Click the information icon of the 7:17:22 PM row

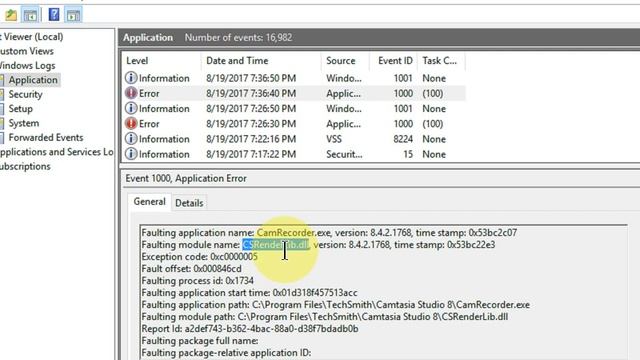pyautogui.click(x=131, y=154)
